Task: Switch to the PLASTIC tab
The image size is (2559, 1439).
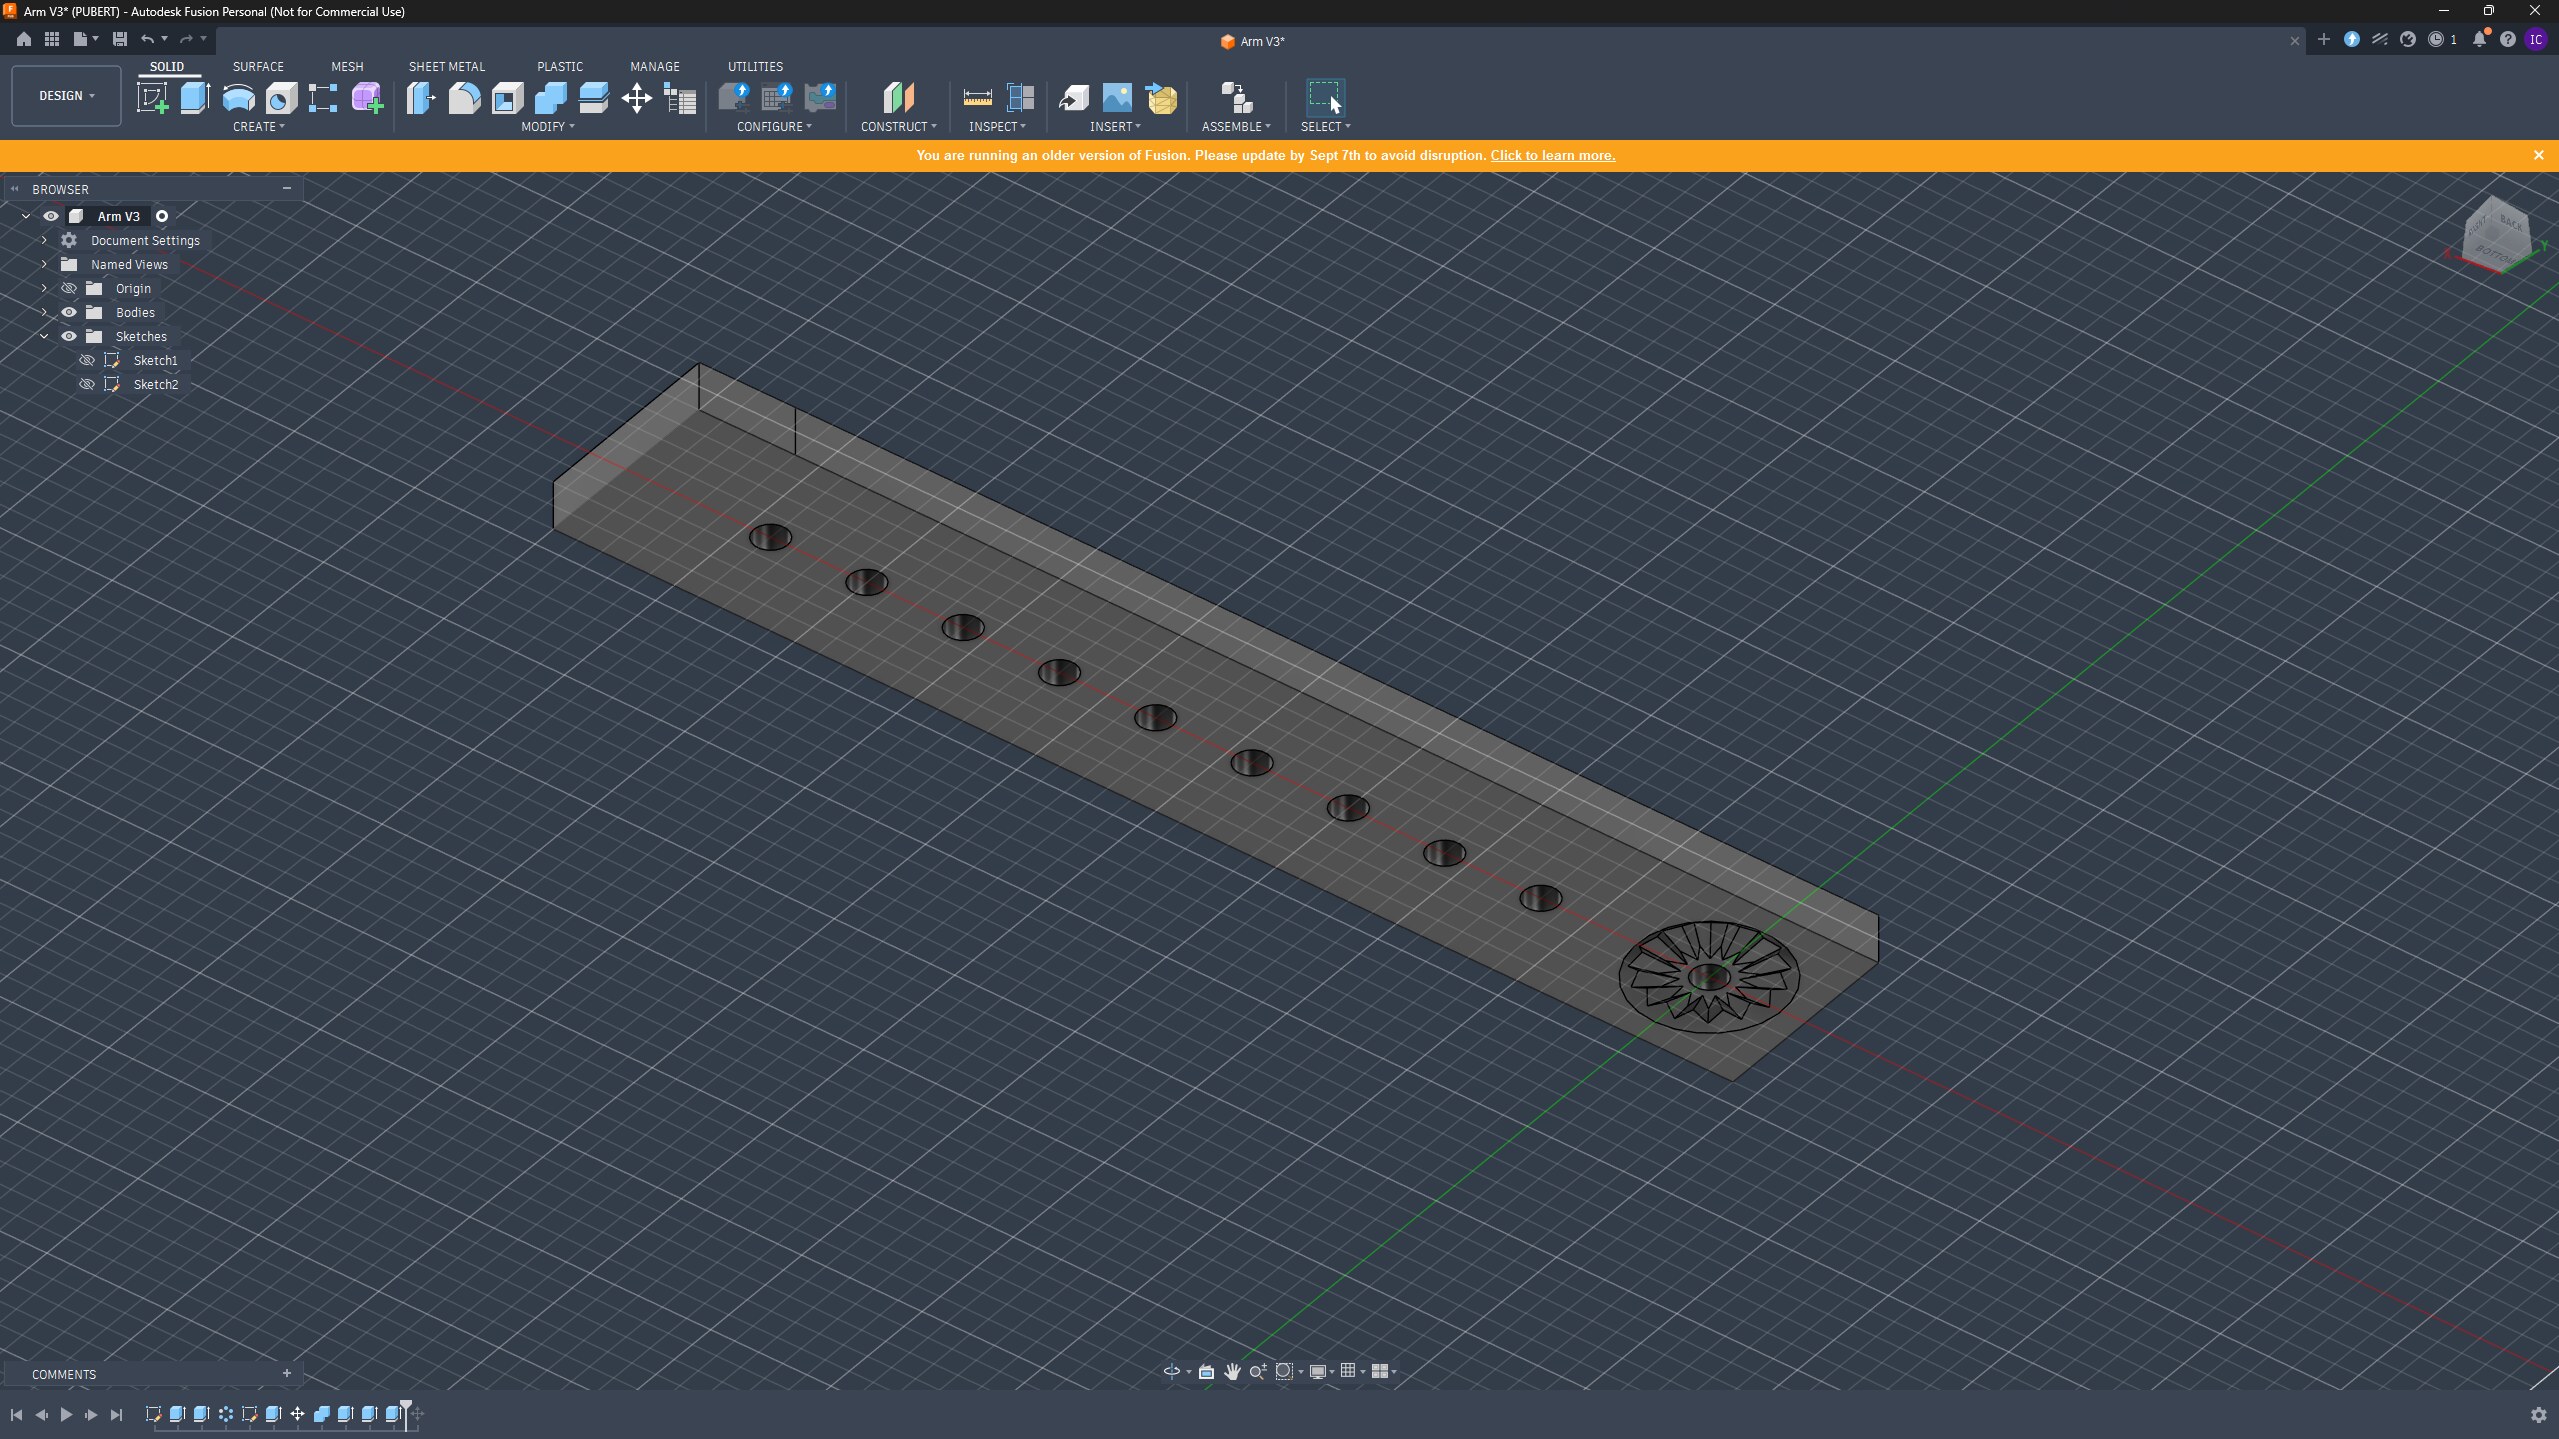Action: point(559,66)
